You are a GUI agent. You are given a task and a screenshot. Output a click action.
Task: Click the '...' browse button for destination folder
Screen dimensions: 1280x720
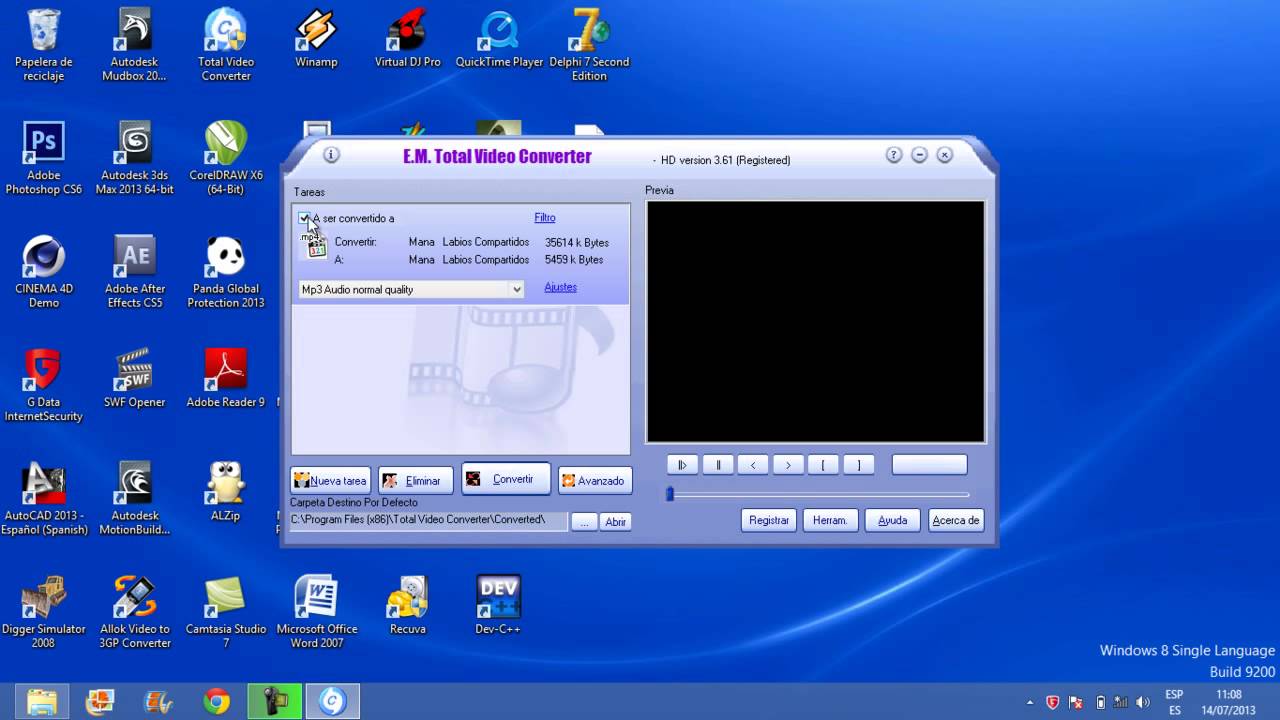(x=584, y=522)
